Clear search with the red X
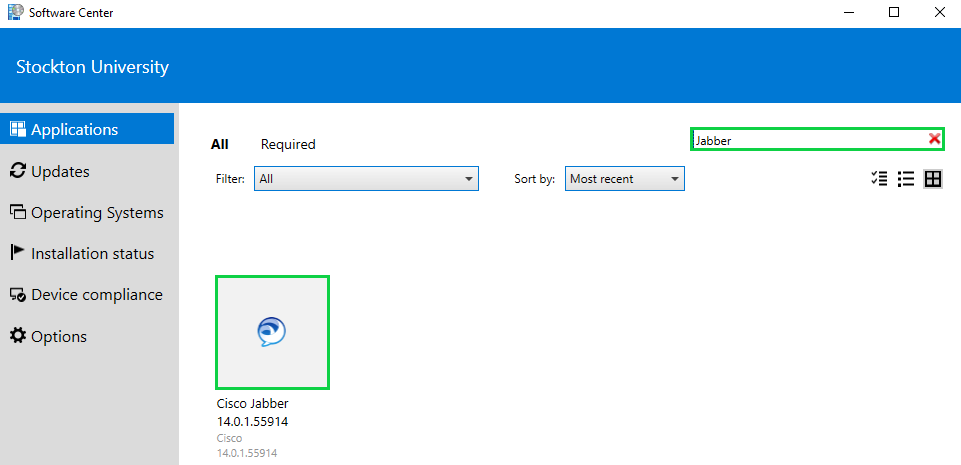This screenshot has height=465, width=961. (x=934, y=139)
